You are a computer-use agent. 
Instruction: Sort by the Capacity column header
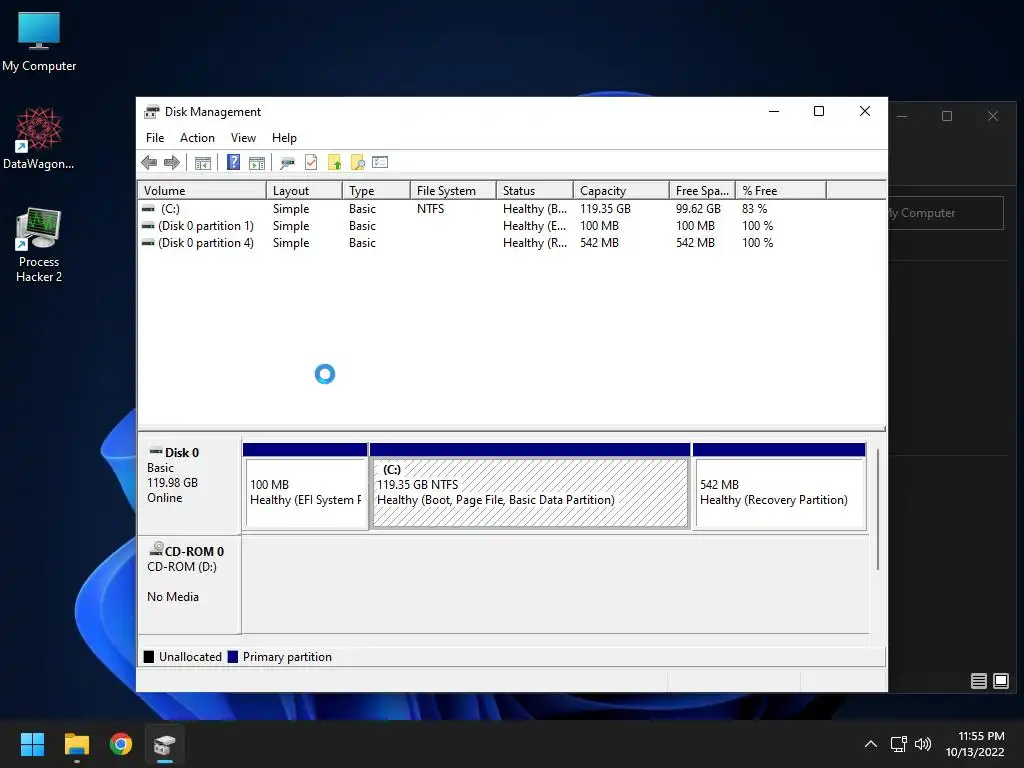tap(621, 191)
